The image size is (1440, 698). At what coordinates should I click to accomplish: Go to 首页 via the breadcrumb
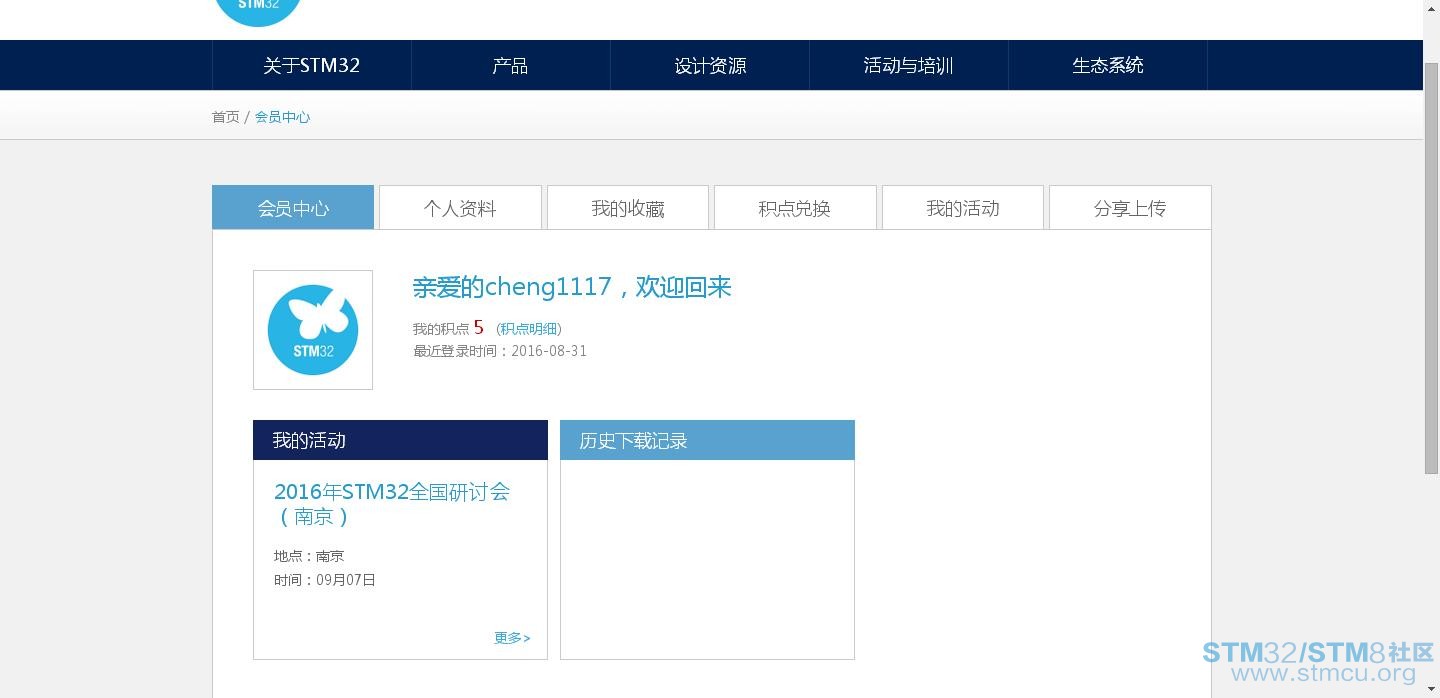(226, 117)
